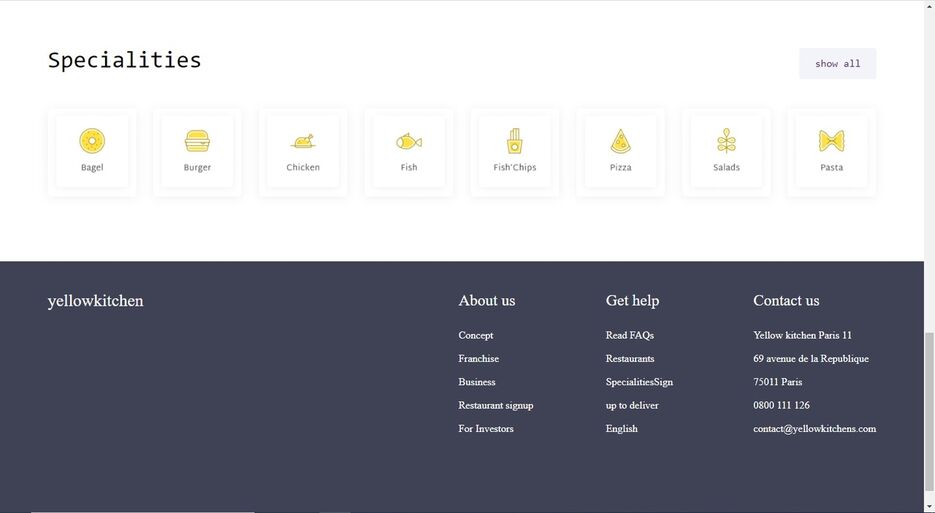Open the Concept footer link
Viewport: 935px width, 513px height.
point(476,335)
